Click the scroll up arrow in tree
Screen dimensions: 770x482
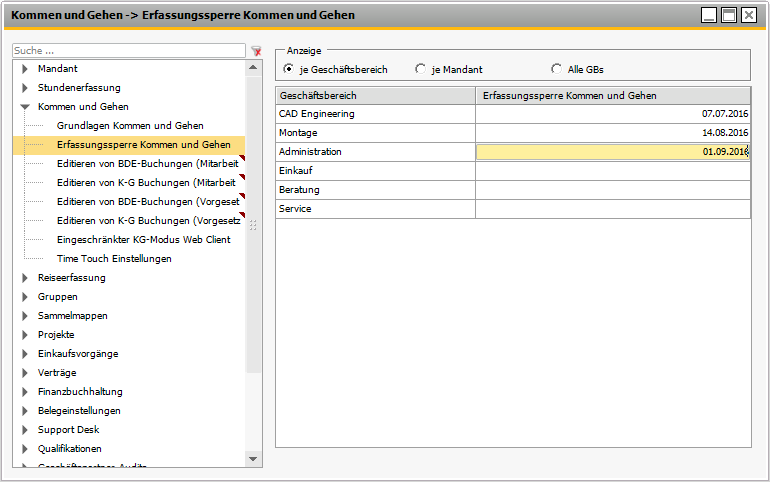pos(253,68)
